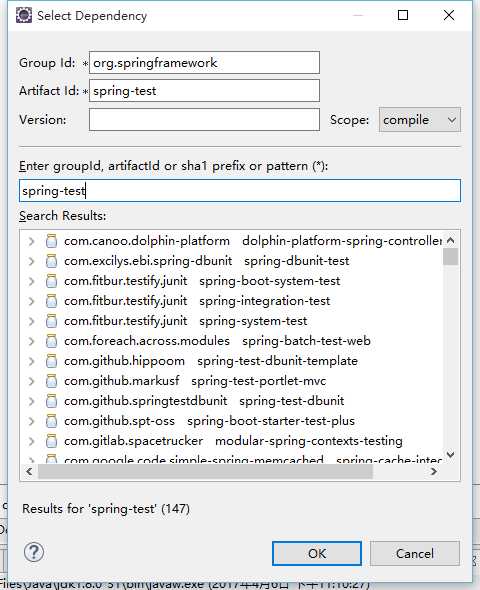Viewport: 480px width, 590px height.
Task: Expand the com.github.springtestdbunit spring-test-dbunit entry
Action: 32,401
